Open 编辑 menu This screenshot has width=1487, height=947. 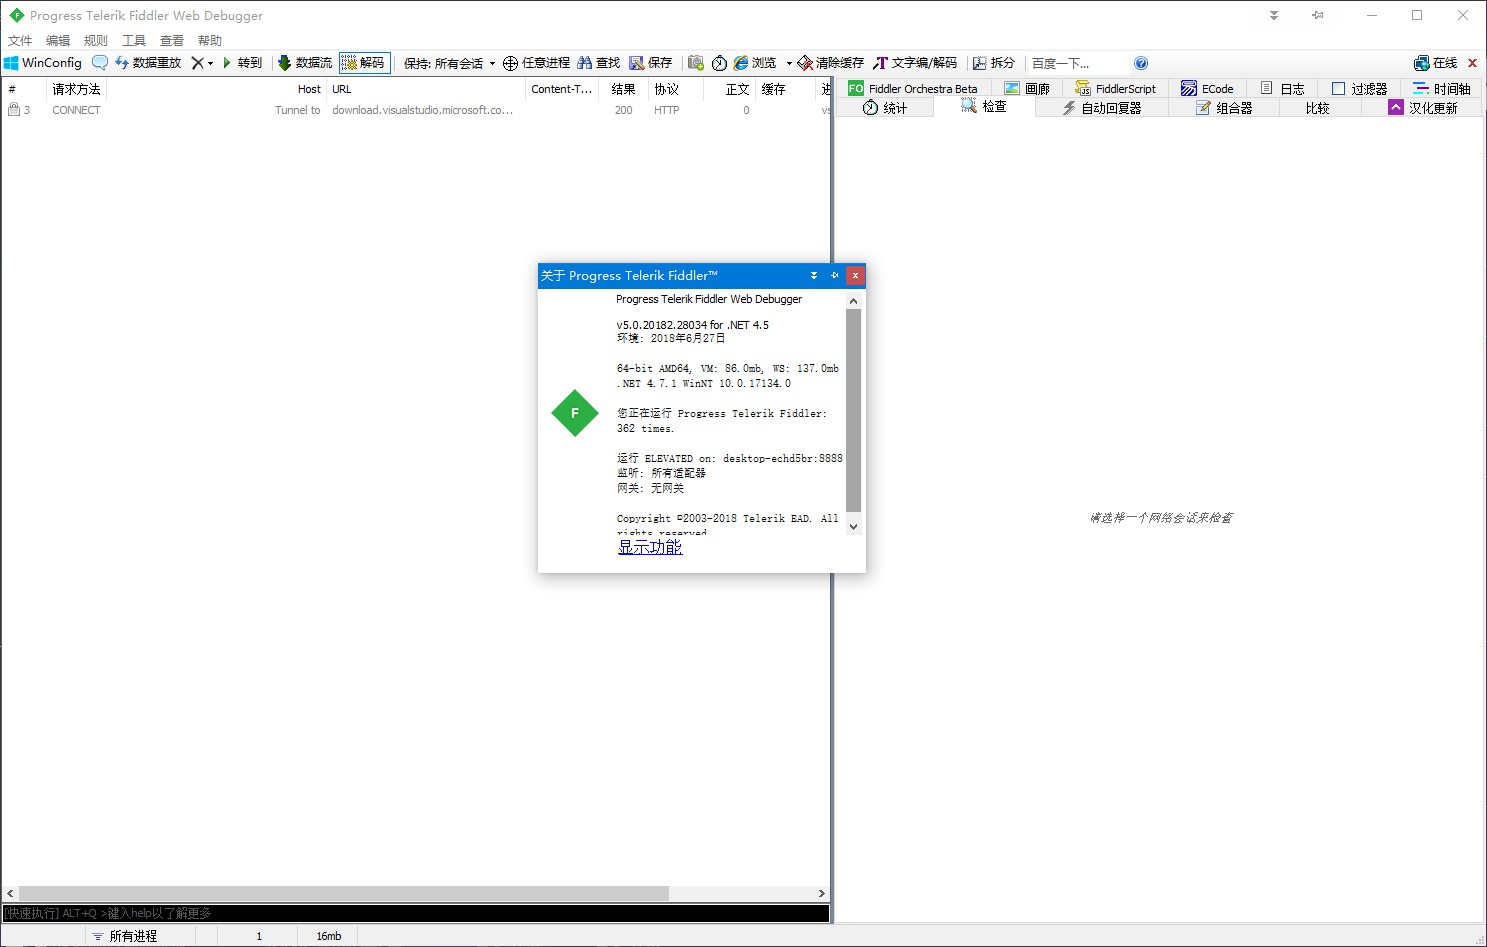[x=58, y=41]
